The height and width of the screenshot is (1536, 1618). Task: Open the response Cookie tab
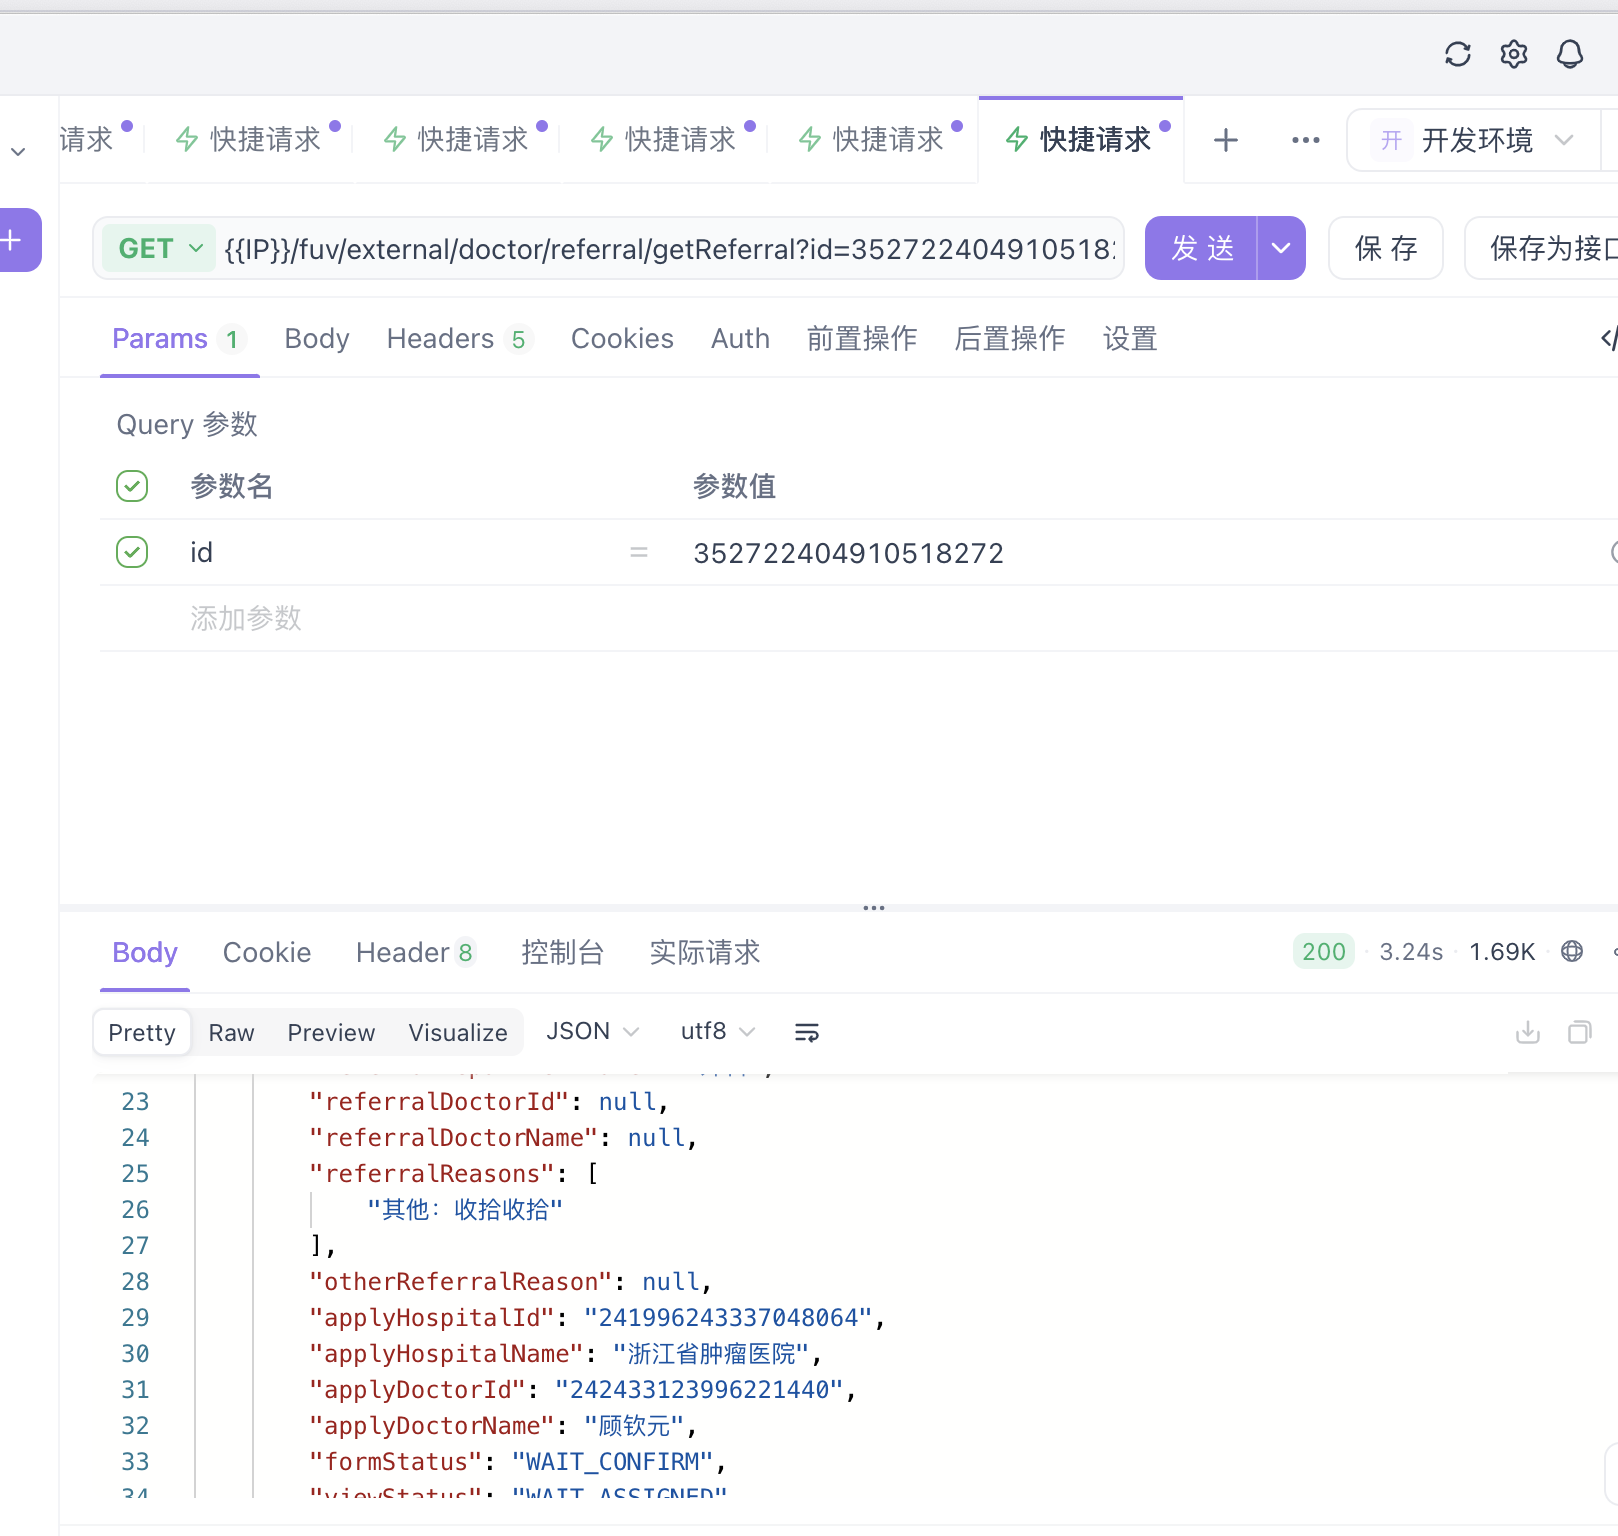(x=267, y=952)
